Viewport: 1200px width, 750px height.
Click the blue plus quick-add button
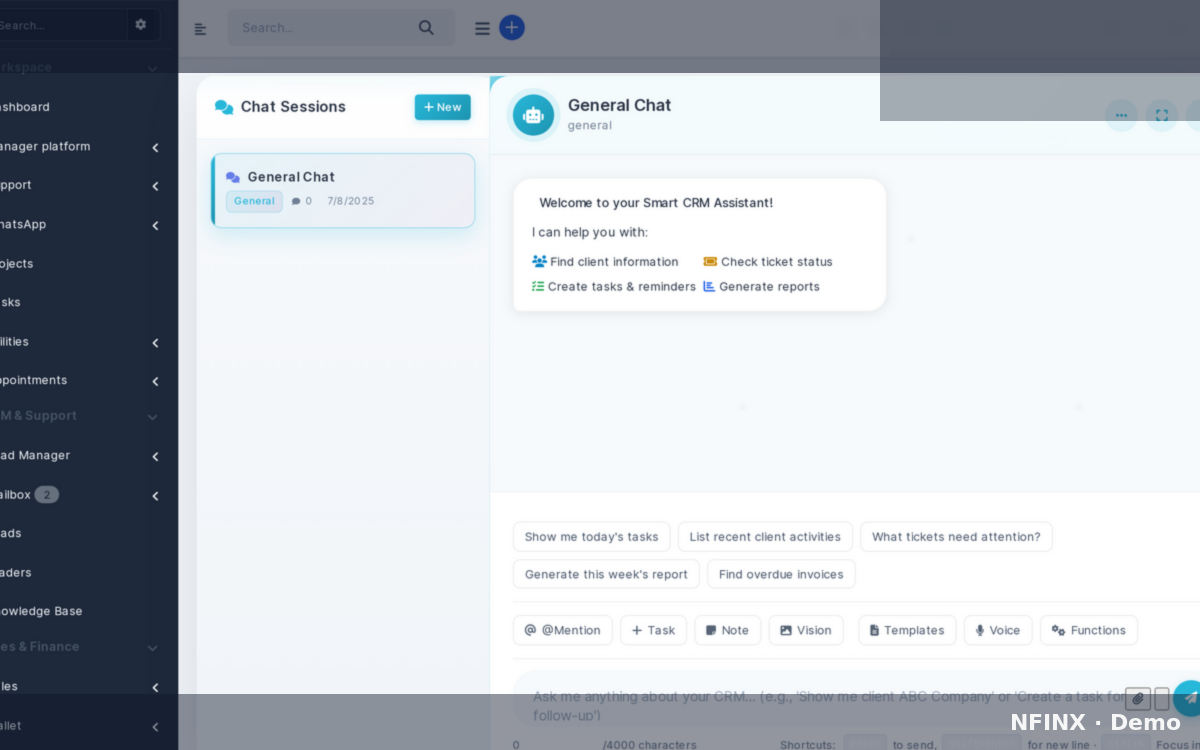[x=512, y=28]
